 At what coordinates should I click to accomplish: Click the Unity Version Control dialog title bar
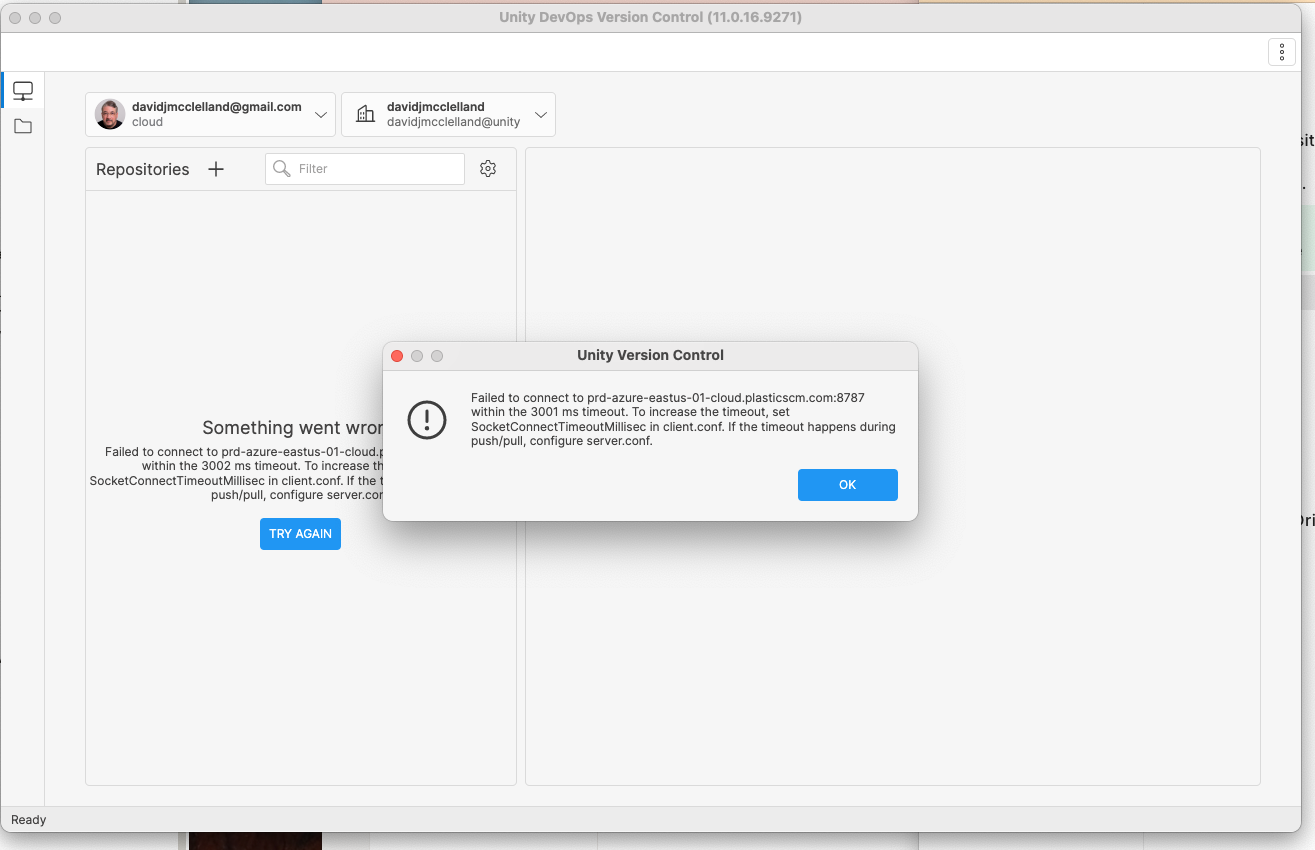point(650,355)
